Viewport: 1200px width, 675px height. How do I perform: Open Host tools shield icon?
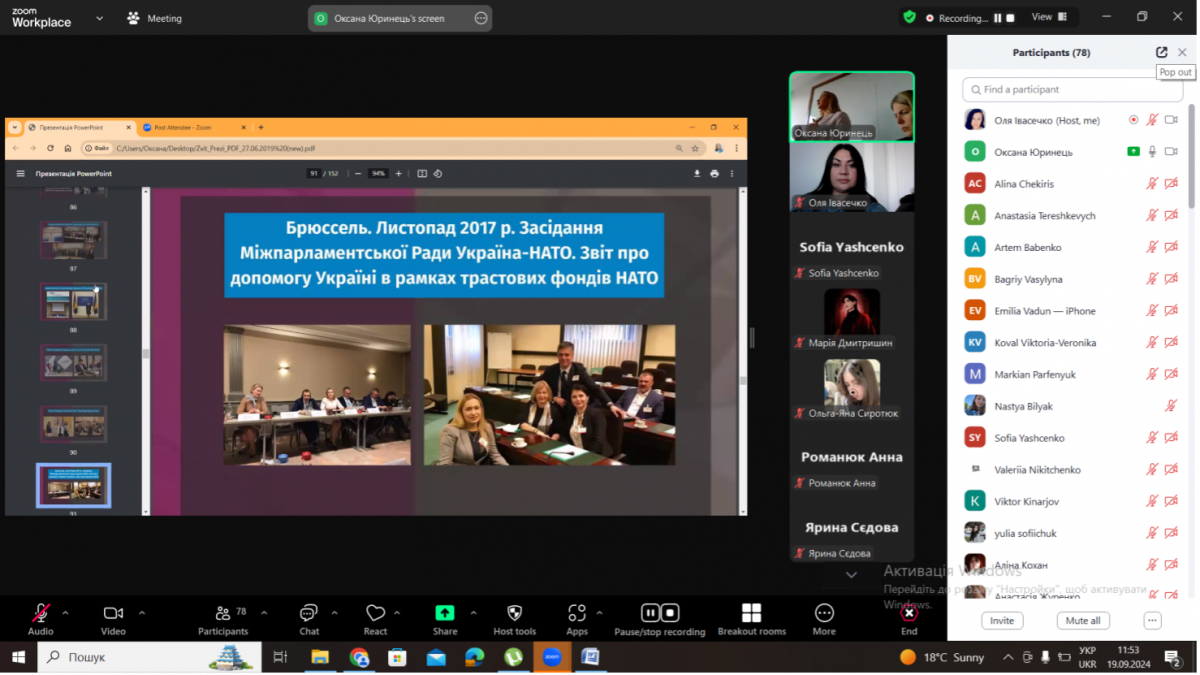pos(515,614)
